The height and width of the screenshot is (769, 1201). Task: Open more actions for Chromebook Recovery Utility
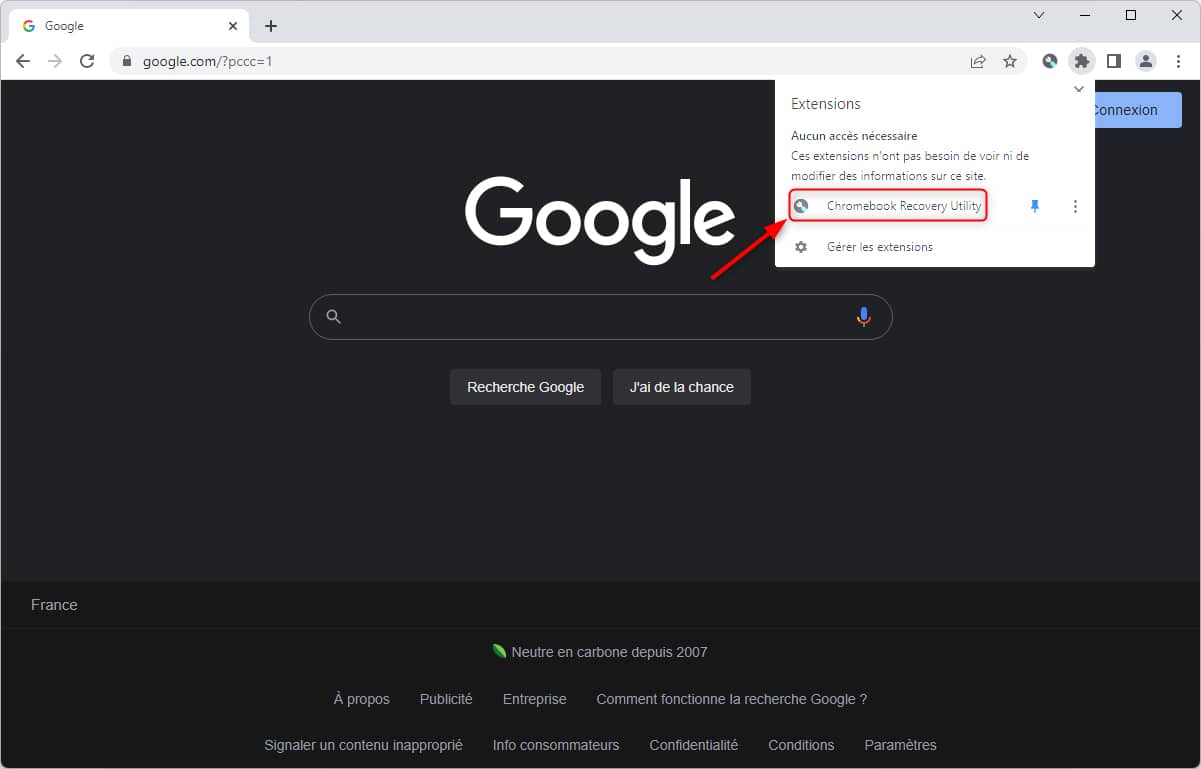[1075, 206]
